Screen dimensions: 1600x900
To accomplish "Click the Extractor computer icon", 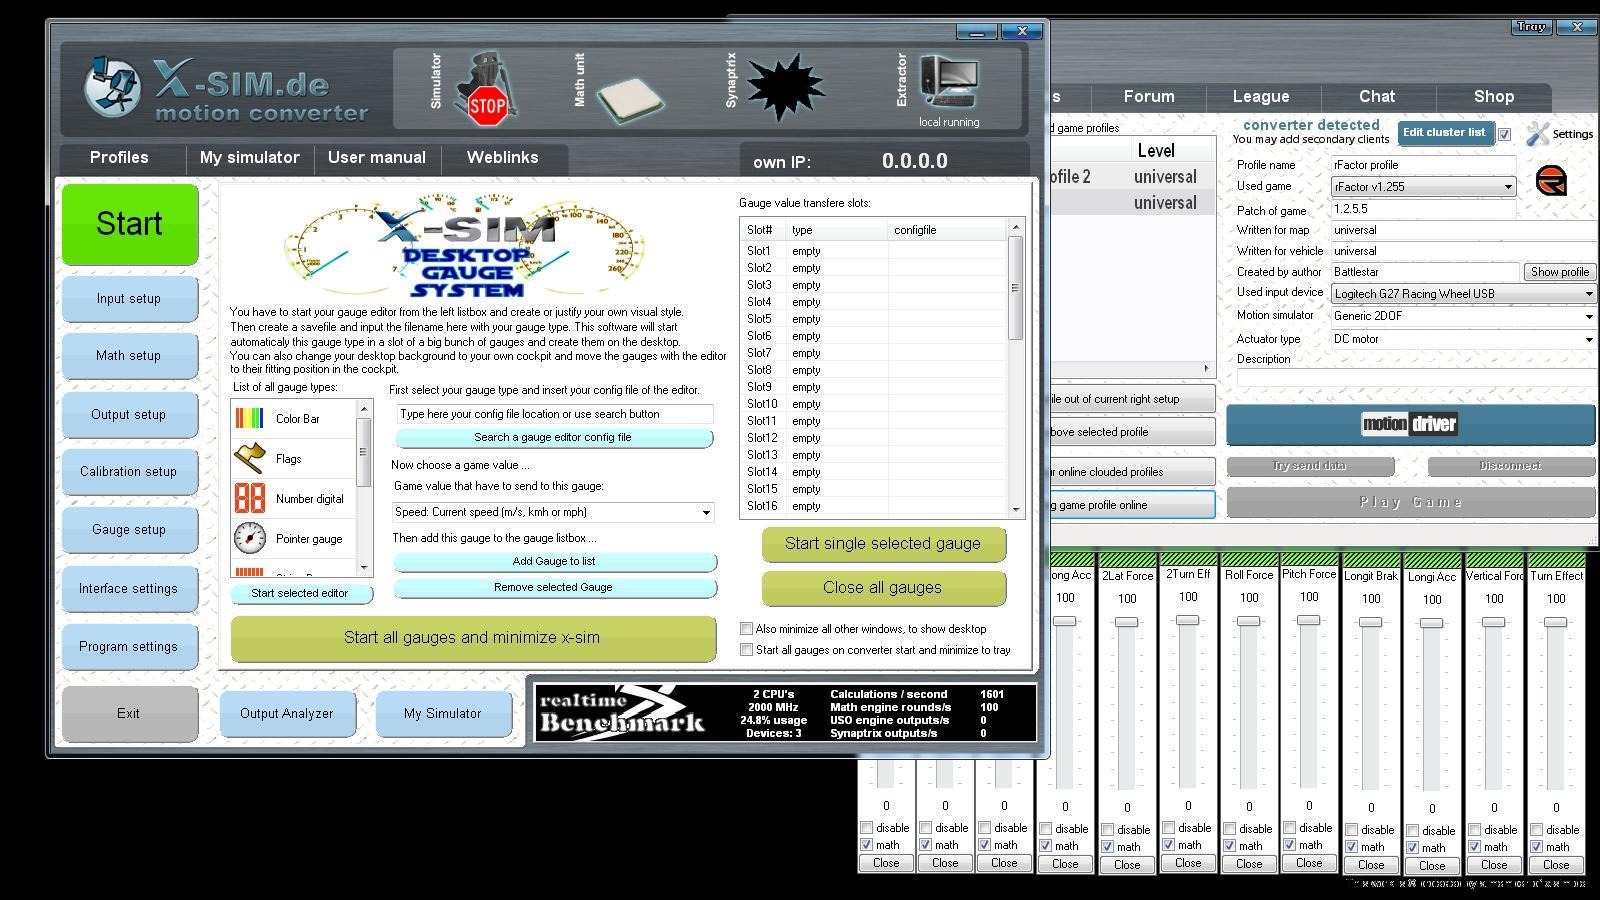I will [949, 83].
